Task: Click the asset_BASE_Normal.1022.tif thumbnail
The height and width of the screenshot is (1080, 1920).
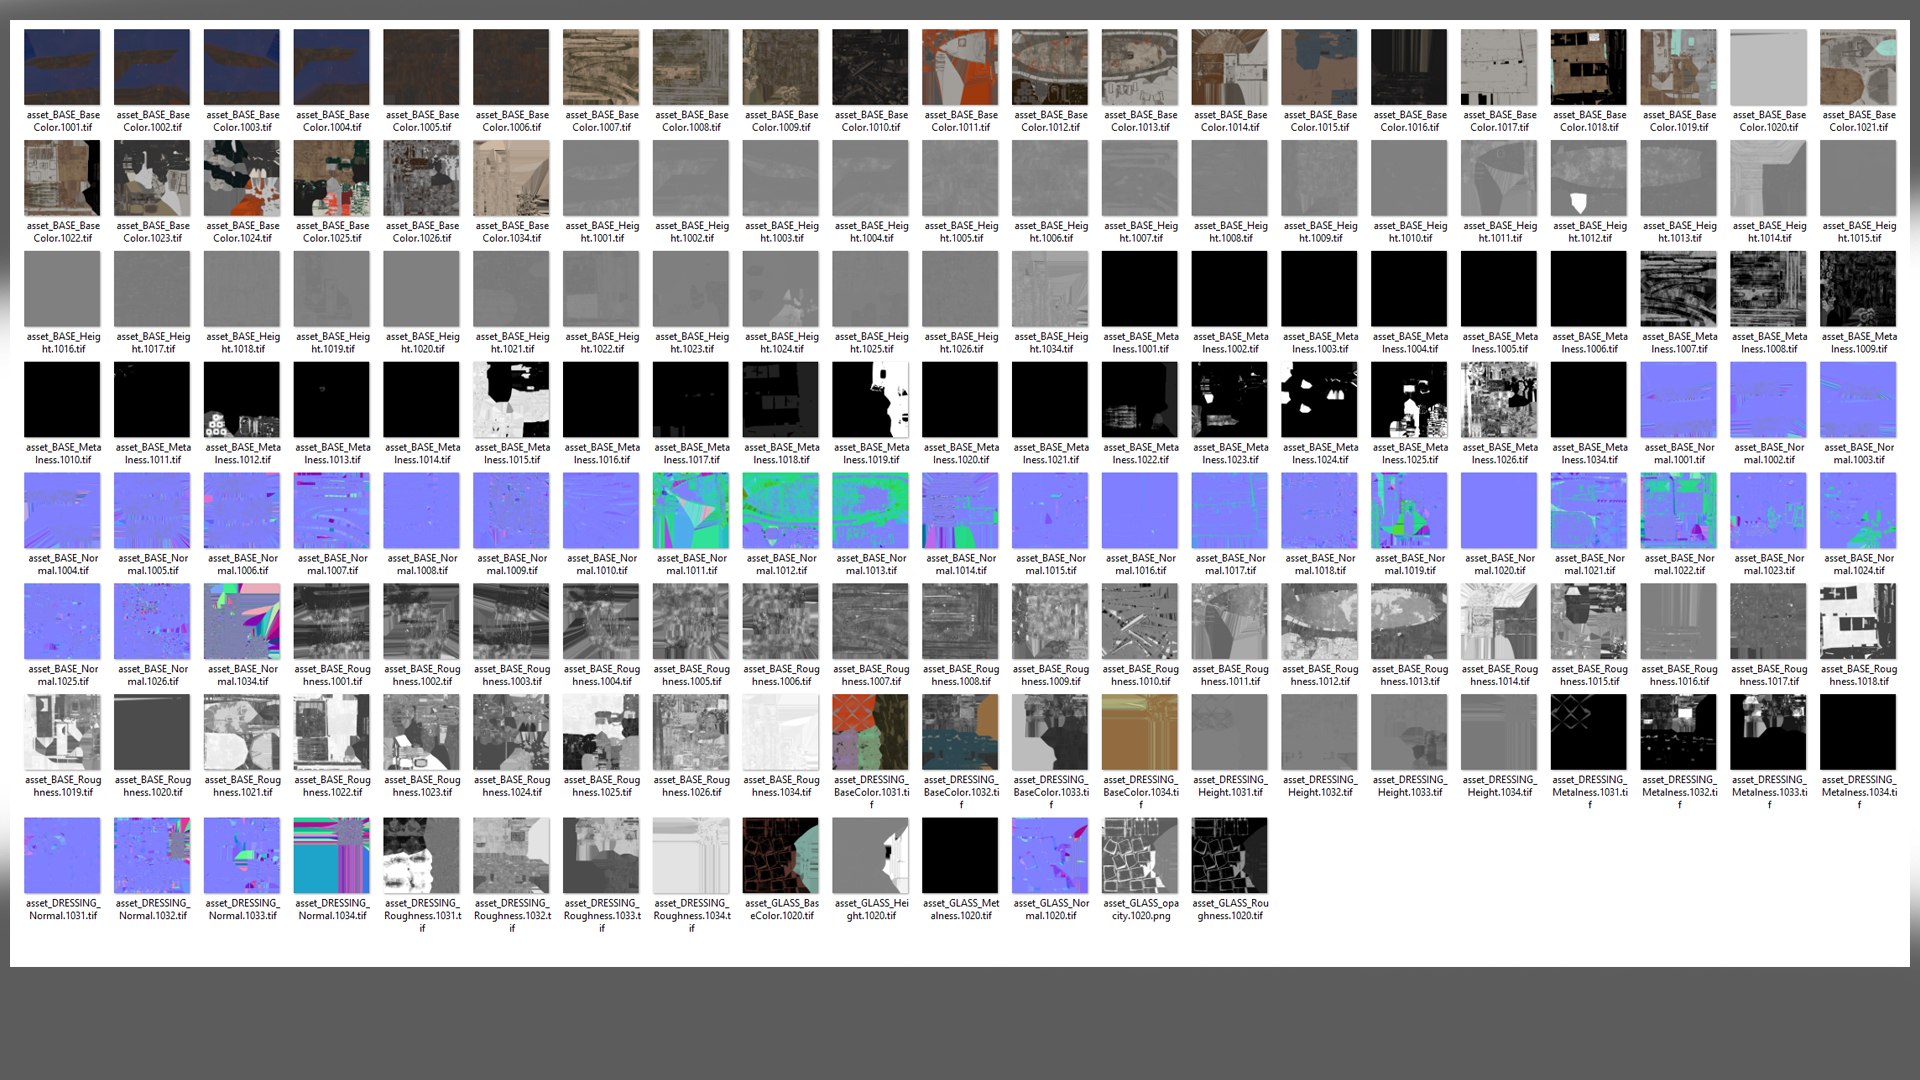Action: 1679,511
